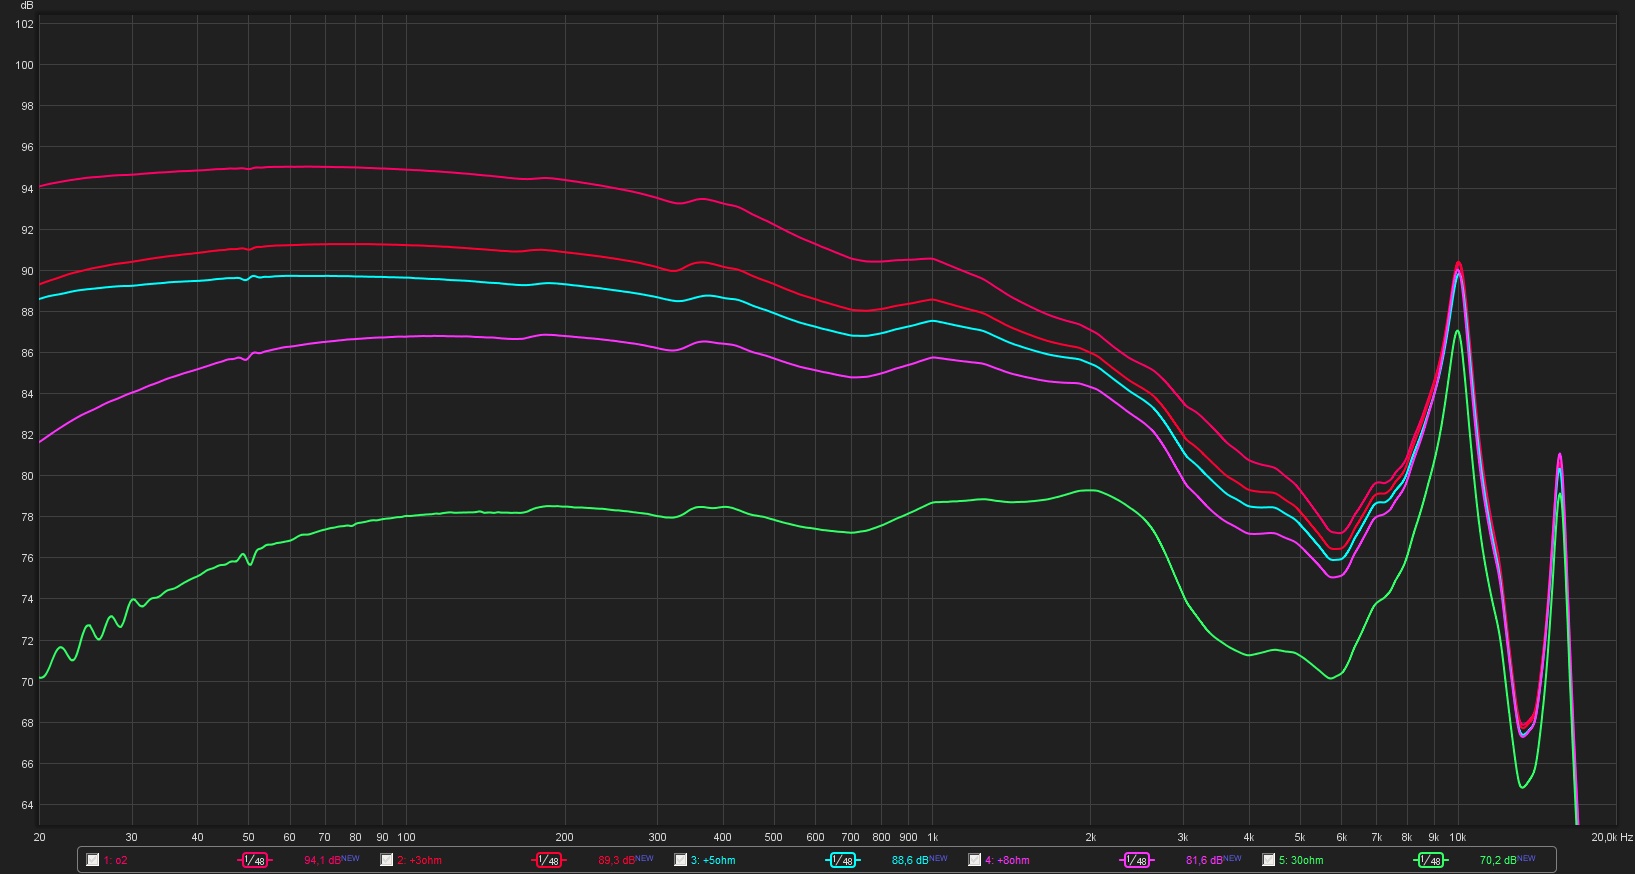Click the 1k mark on frequency axis

pyautogui.click(x=933, y=837)
